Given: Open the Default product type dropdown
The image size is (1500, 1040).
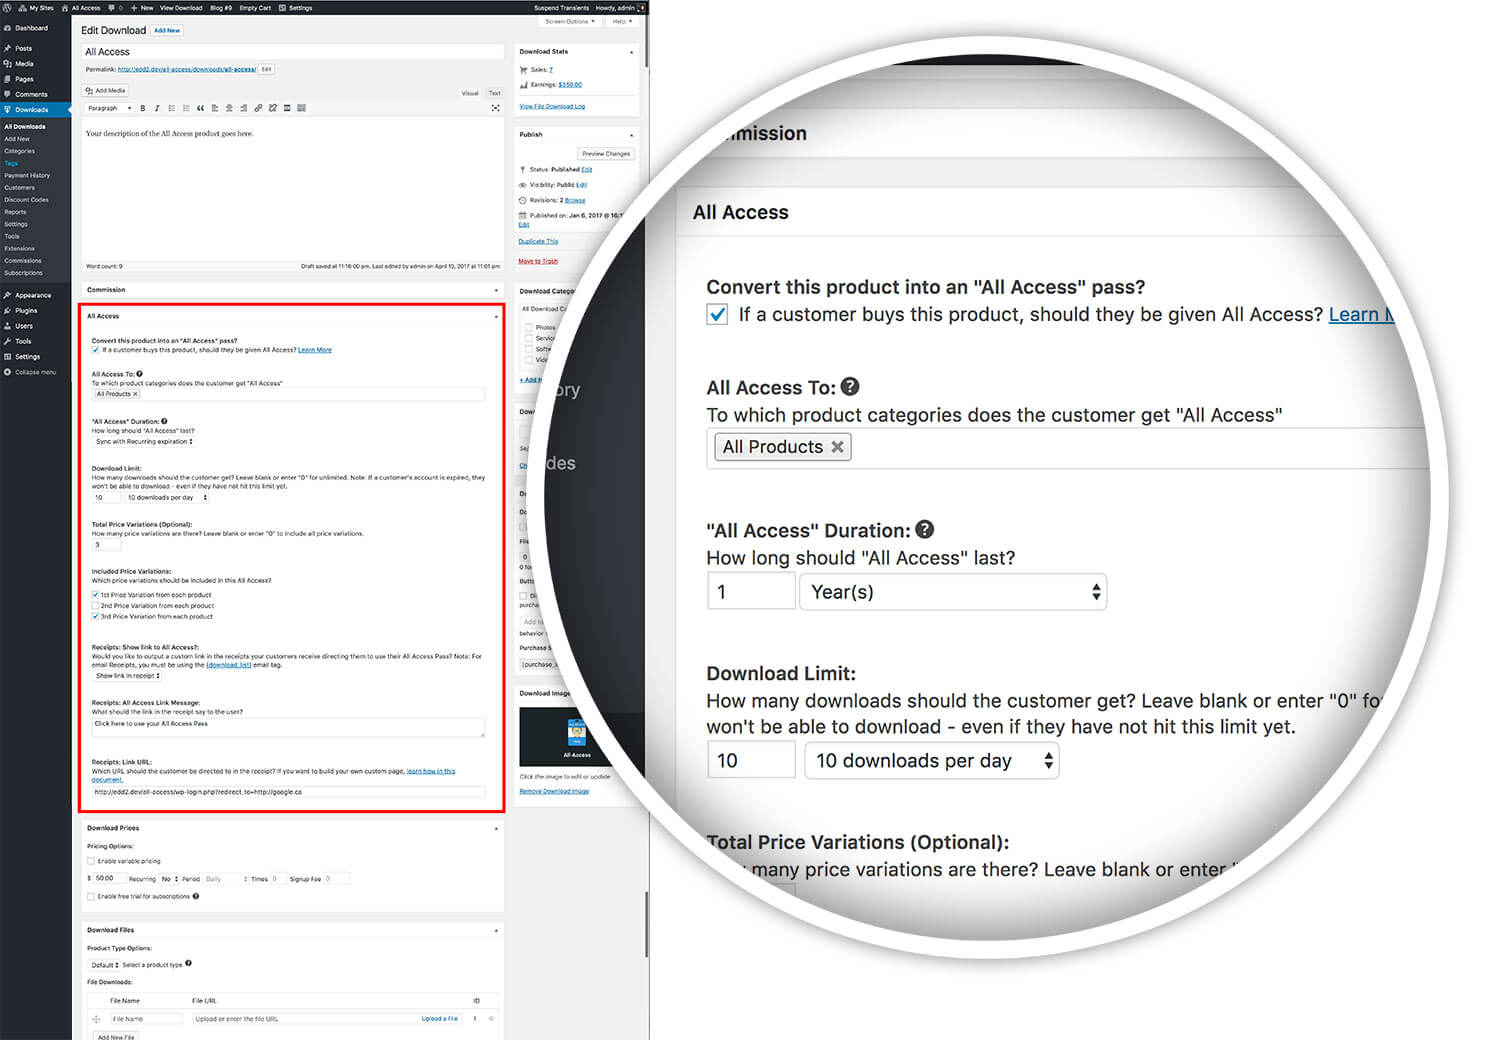Looking at the screenshot, I should tap(104, 965).
